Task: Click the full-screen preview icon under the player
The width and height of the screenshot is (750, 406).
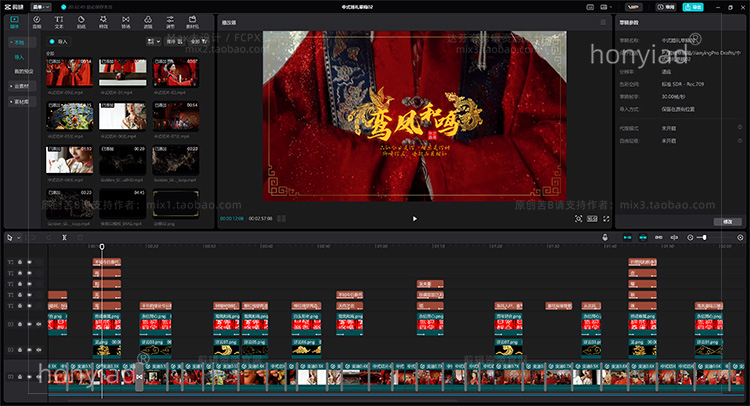Action: (x=606, y=219)
